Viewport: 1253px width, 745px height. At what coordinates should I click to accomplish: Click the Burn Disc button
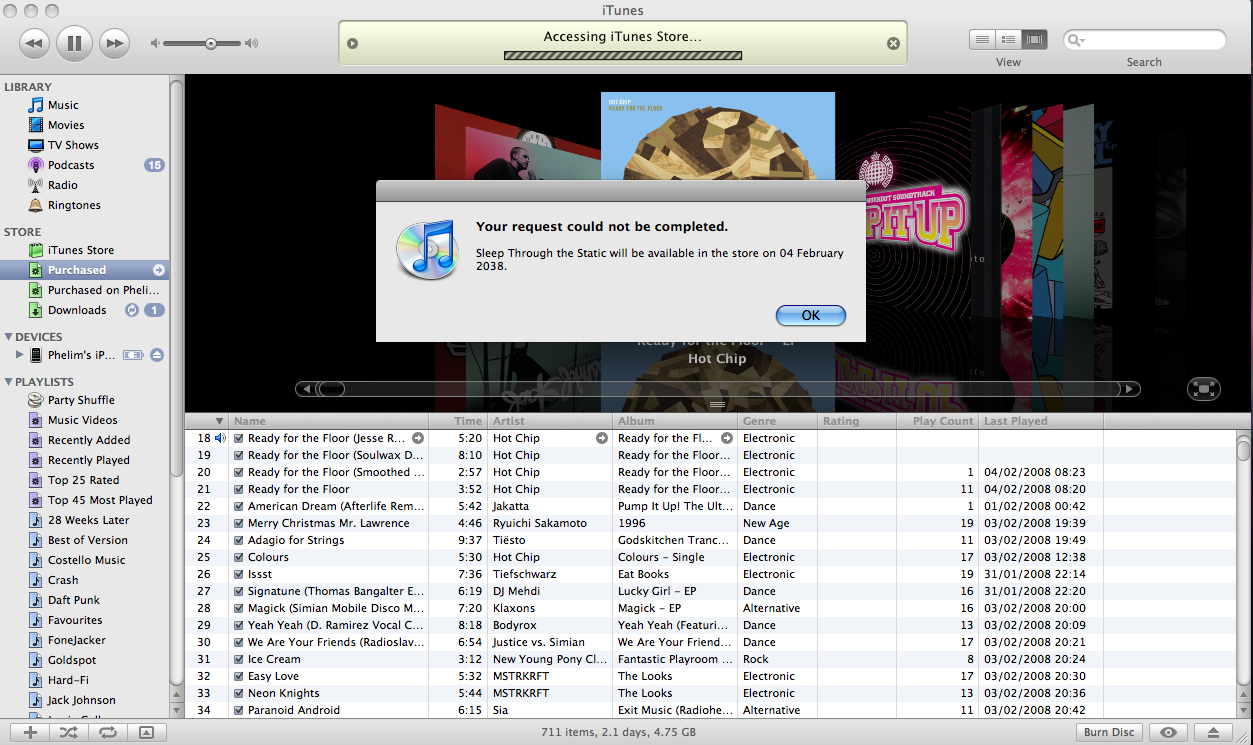pyautogui.click(x=1109, y=732)
